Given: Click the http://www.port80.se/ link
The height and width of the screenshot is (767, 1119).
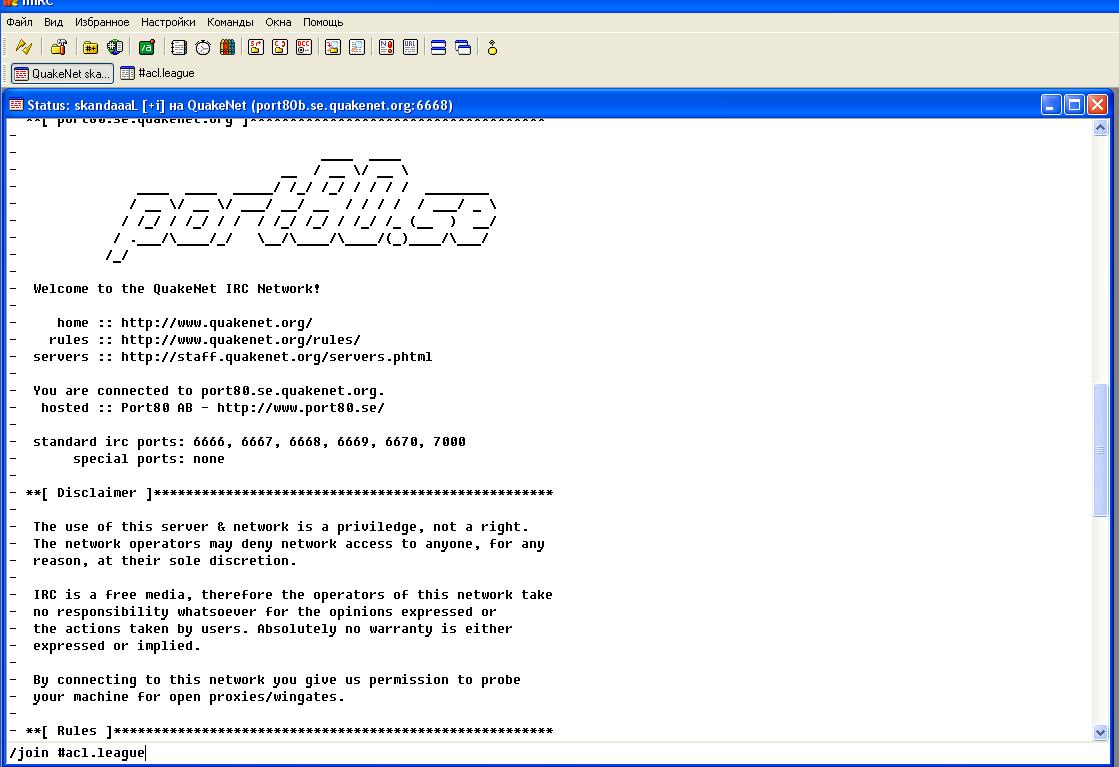Looking at the screenshot, I should 300,408.
